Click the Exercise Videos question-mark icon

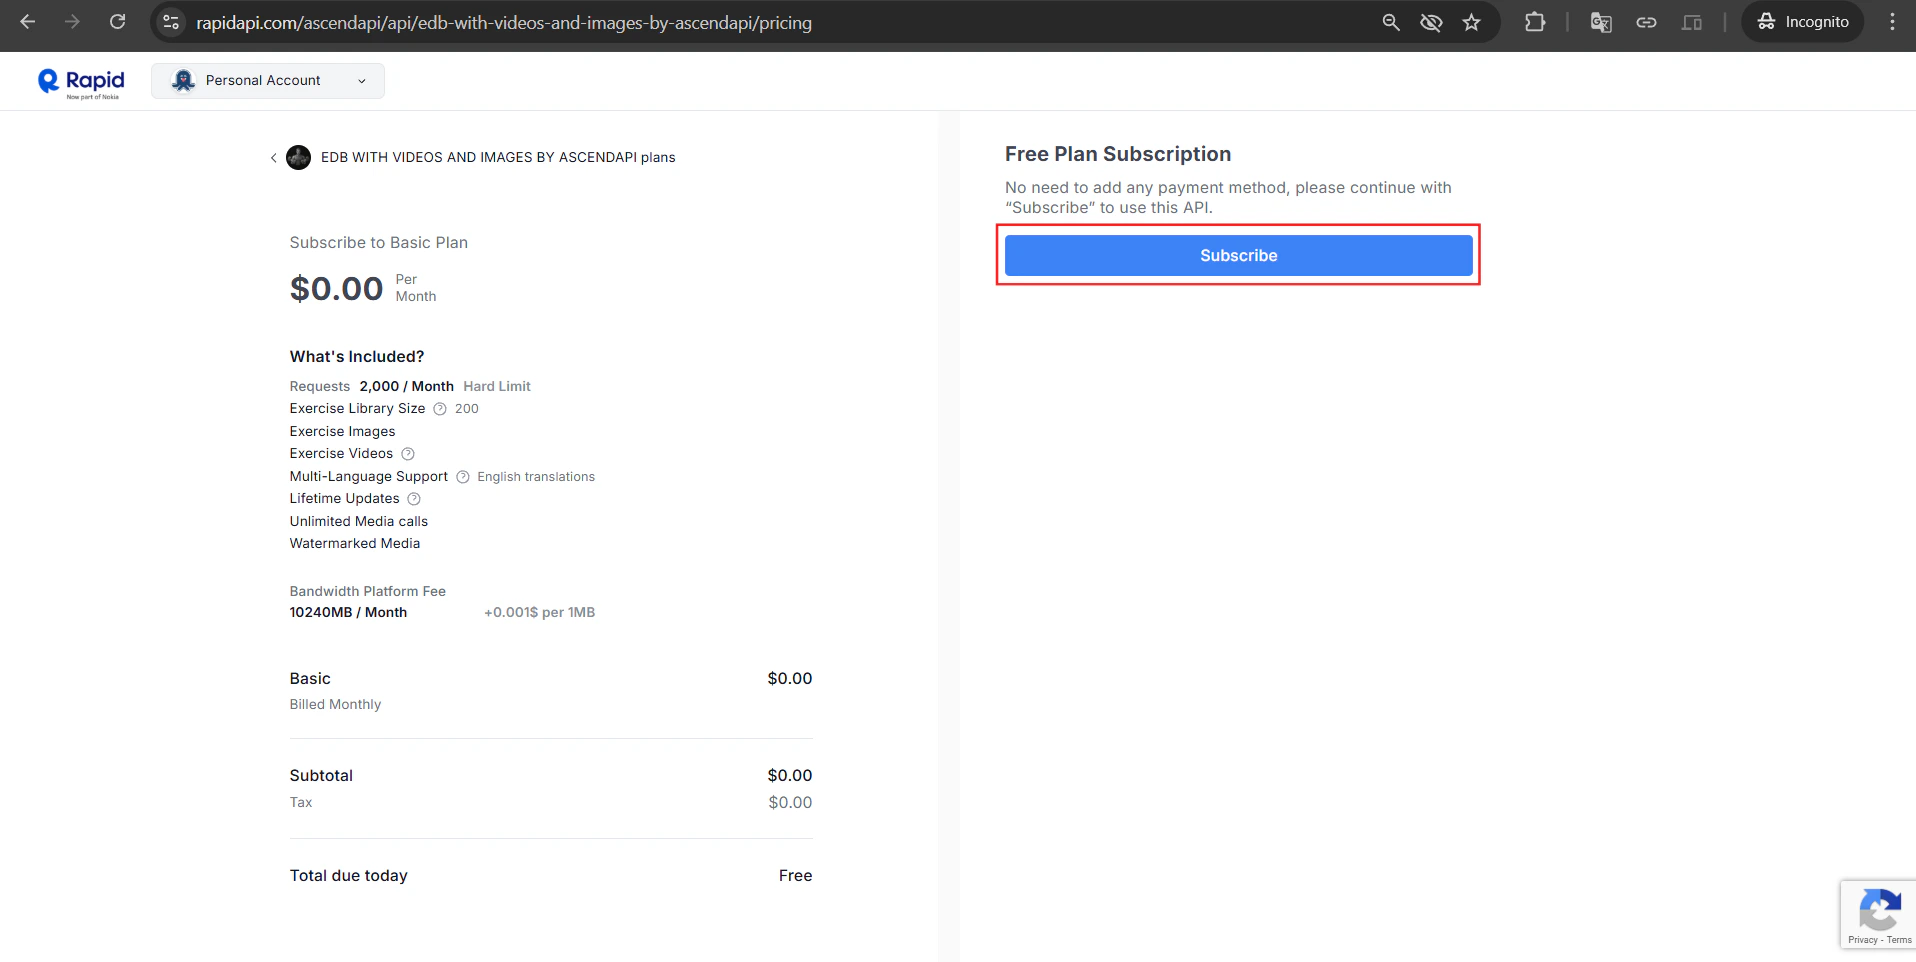[408, 454]
